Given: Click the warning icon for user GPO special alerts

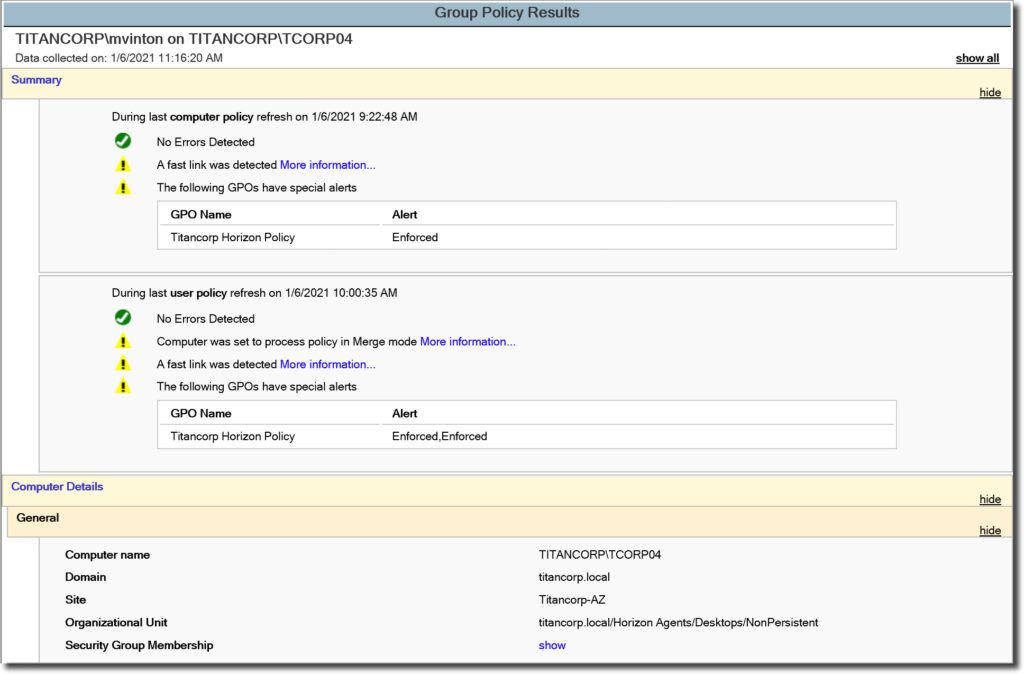Looking at the screenshot, I should (123, 387).
